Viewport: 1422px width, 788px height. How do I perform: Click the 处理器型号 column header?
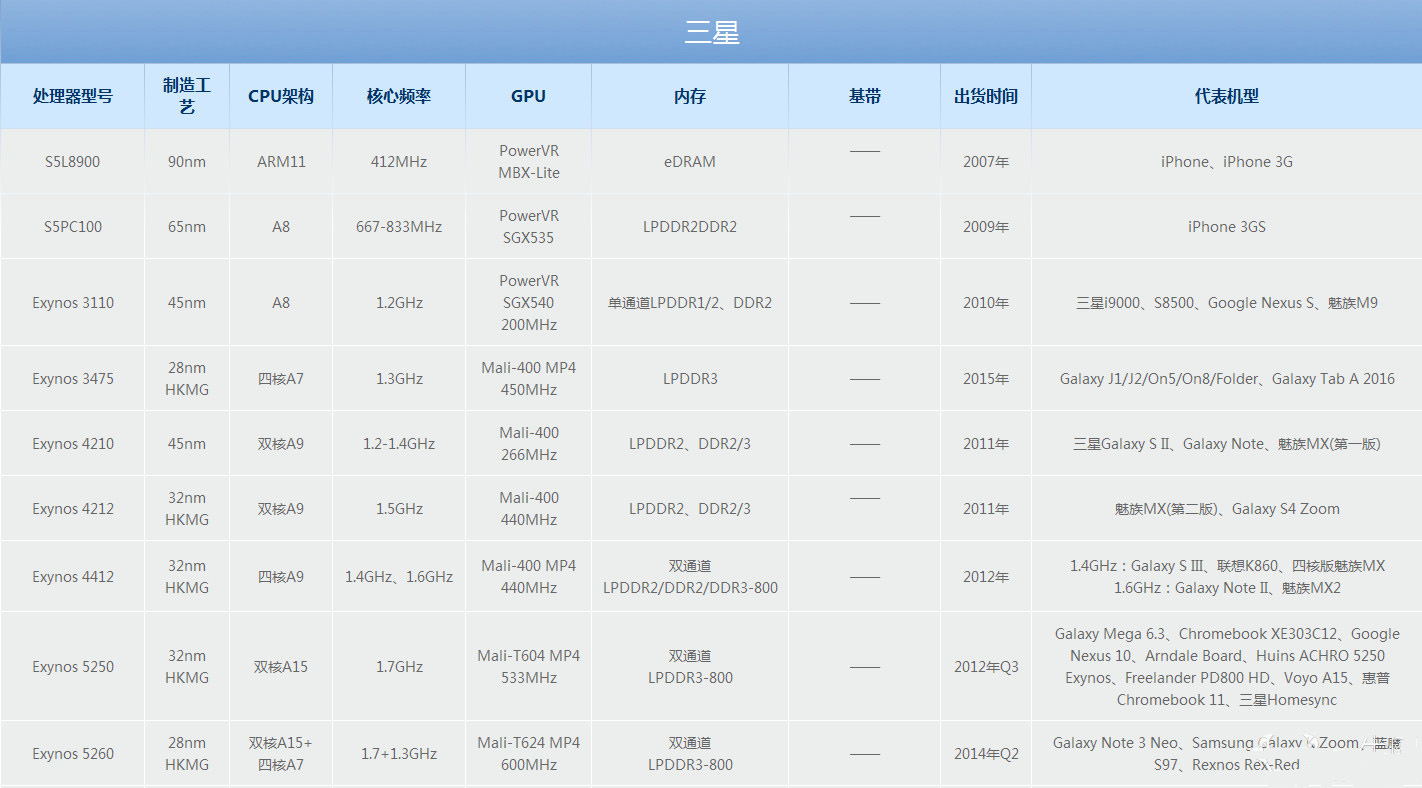coord(72,96)
